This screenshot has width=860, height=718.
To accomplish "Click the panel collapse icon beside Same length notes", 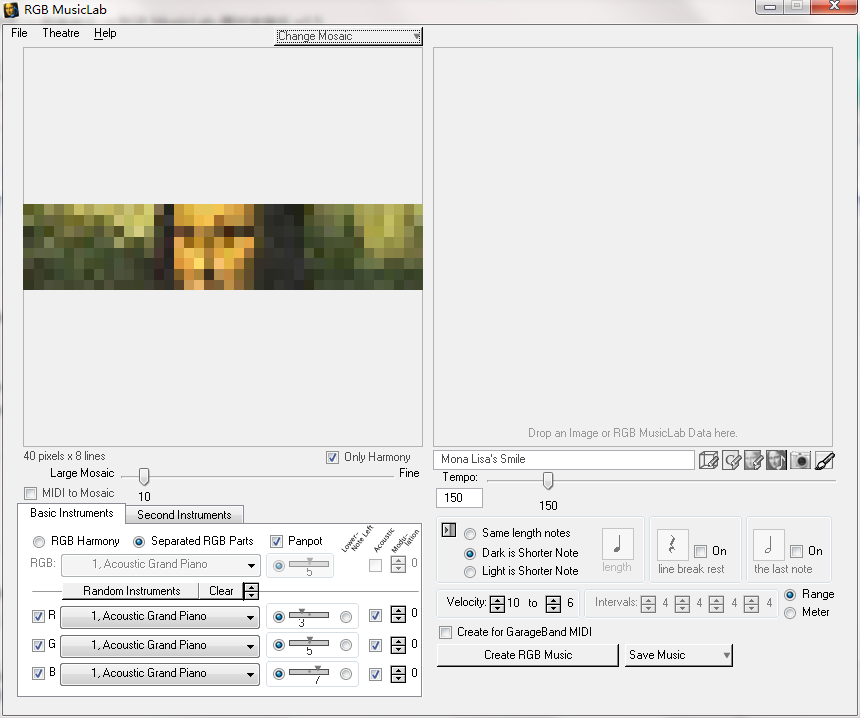I will 449,530.
